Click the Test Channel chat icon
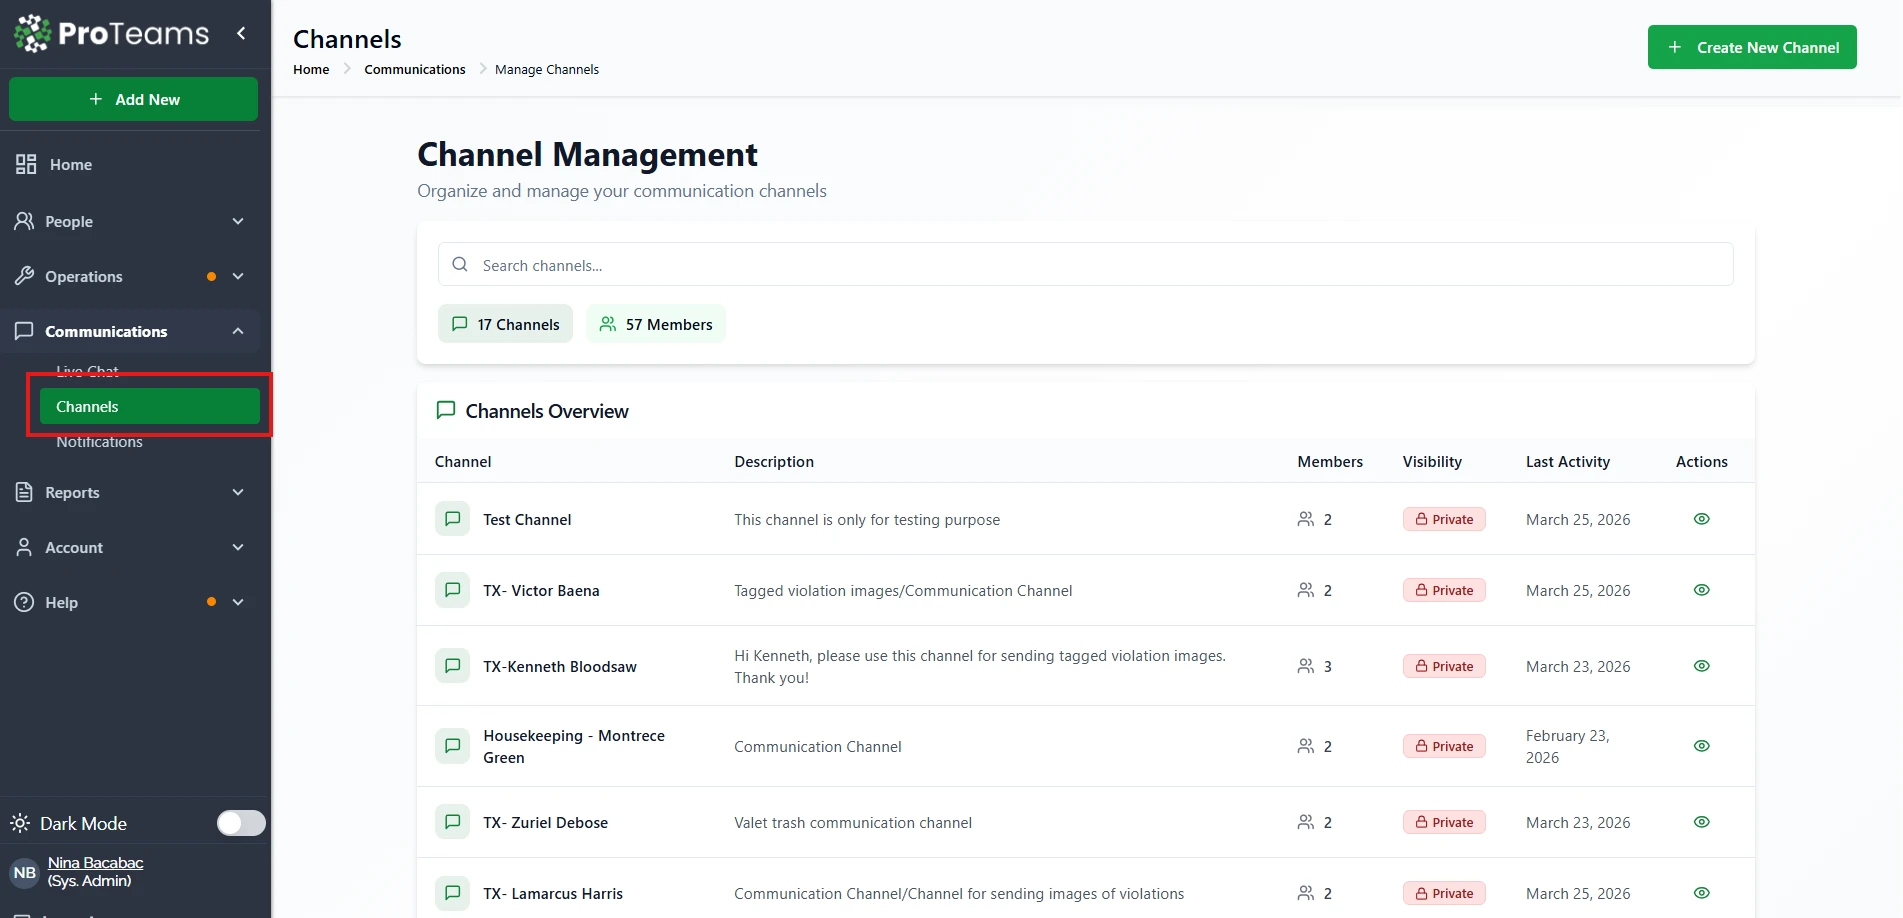 452,519
